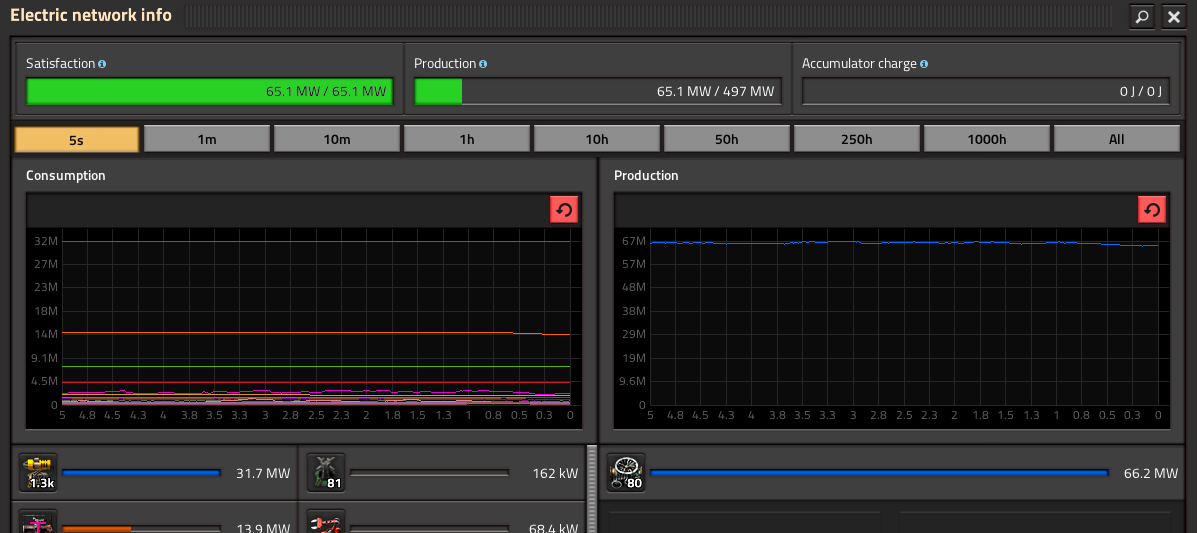Screen dimensions: 1197x533
Task: Show the All time range
Action: tap(1116, 139)
